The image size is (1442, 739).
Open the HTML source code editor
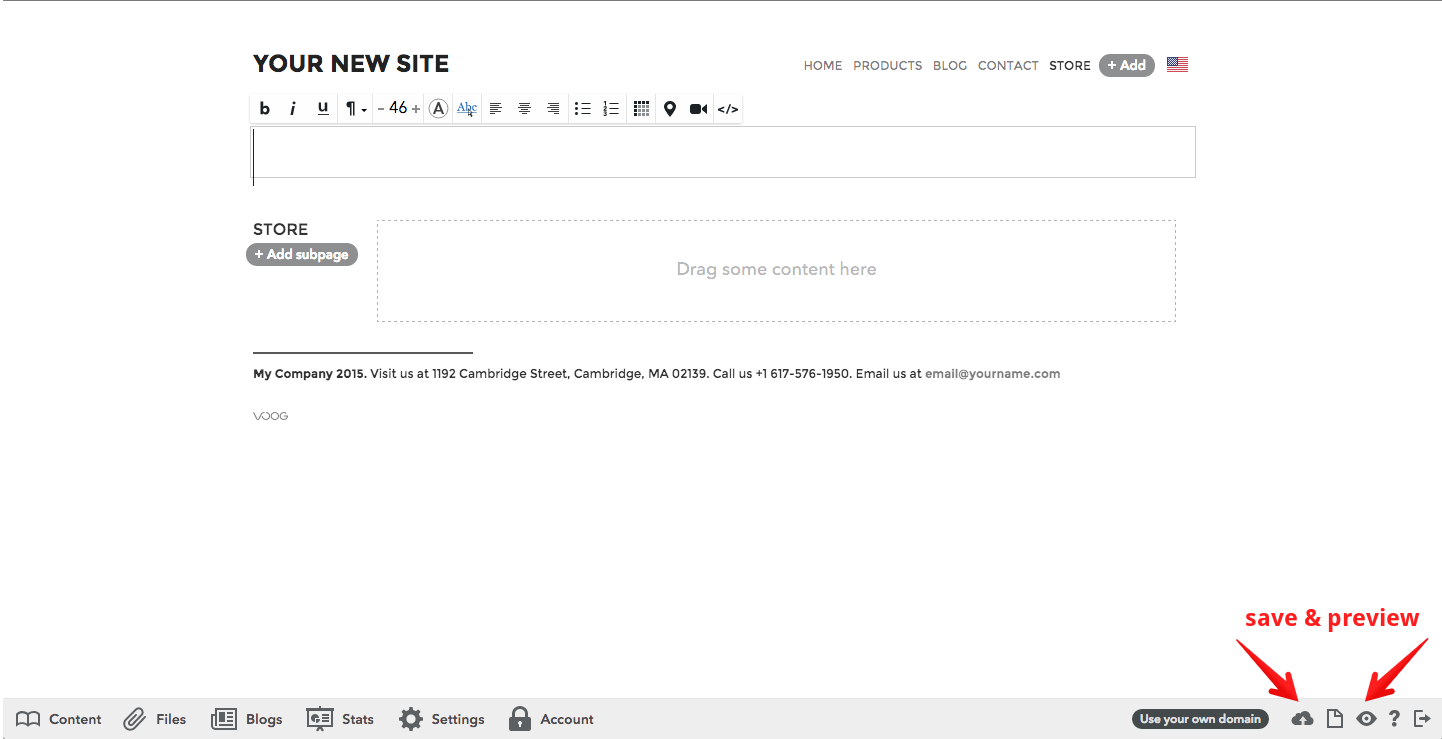728,109
